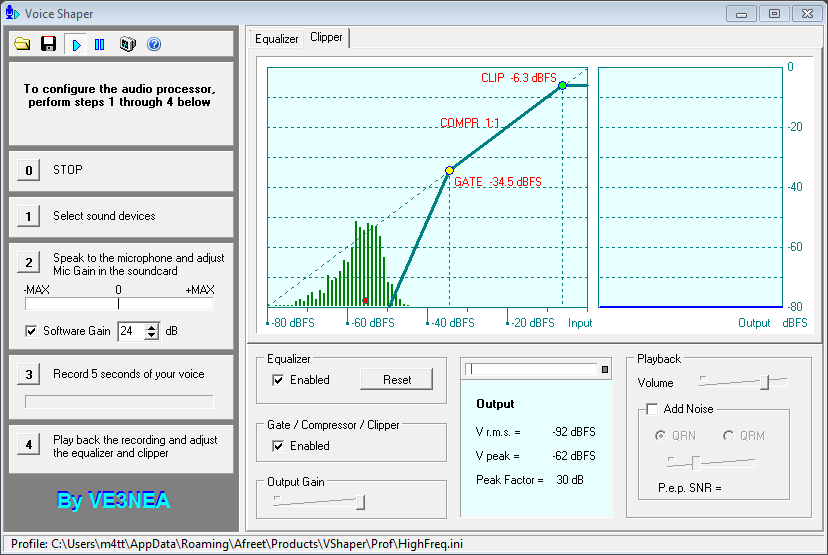The width and height of the screenshot is (828, 555).
Task: Click the small square beside output meter
Action: [x=605, y=370]
